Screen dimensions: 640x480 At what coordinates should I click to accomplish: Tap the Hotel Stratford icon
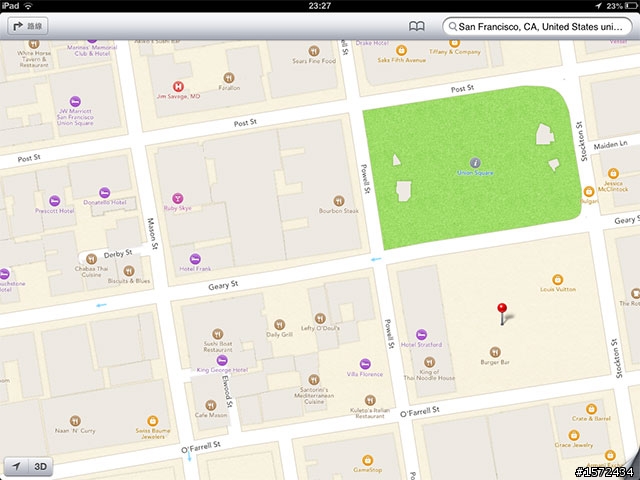[x=422, y=335]
